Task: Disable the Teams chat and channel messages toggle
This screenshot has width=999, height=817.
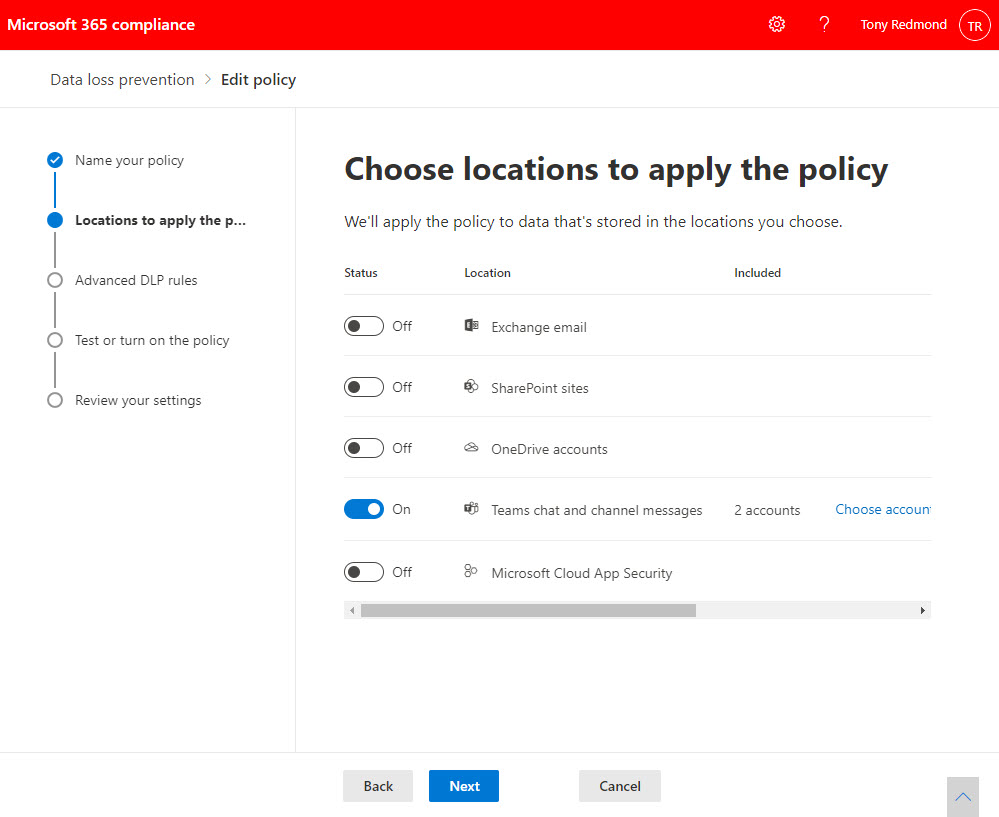Action: point(364,509)
